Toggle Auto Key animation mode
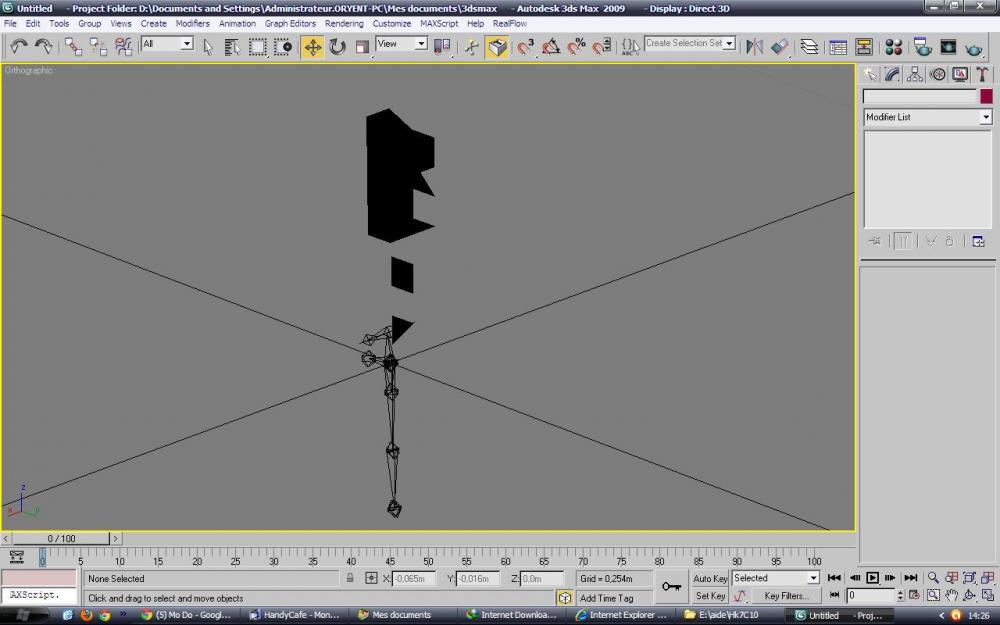 coord(710,578)
